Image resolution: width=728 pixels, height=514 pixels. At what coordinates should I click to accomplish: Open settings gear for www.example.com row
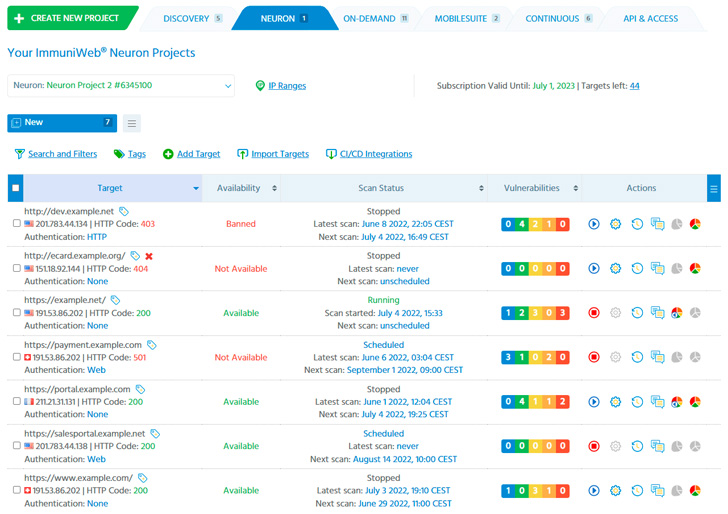pyautogui.click(x=615, y=490)
